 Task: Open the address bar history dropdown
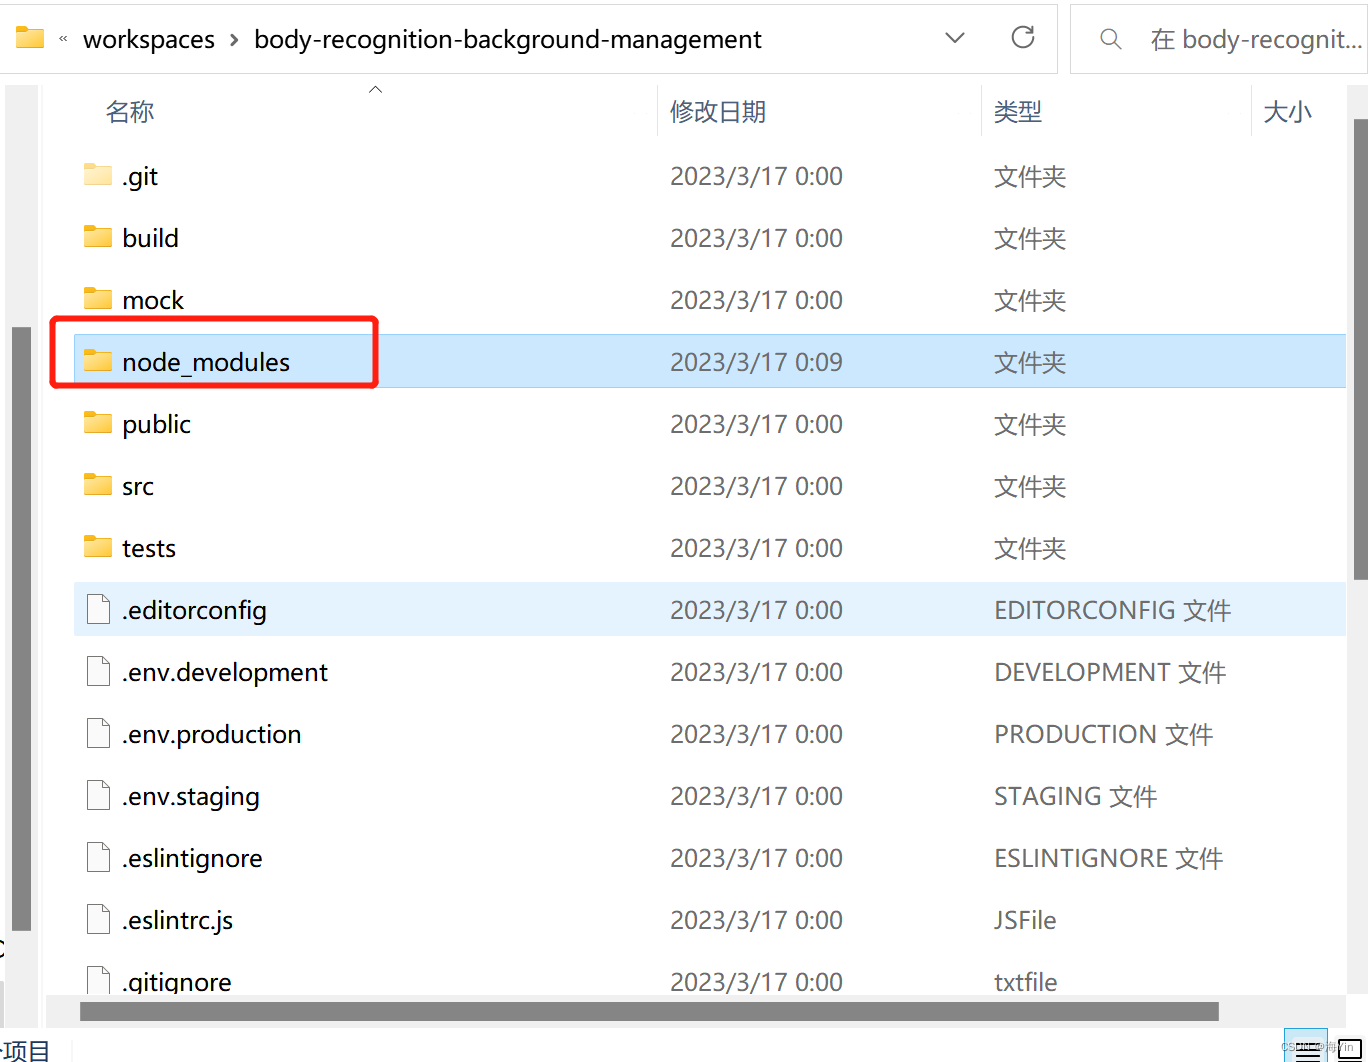(955, 38)
